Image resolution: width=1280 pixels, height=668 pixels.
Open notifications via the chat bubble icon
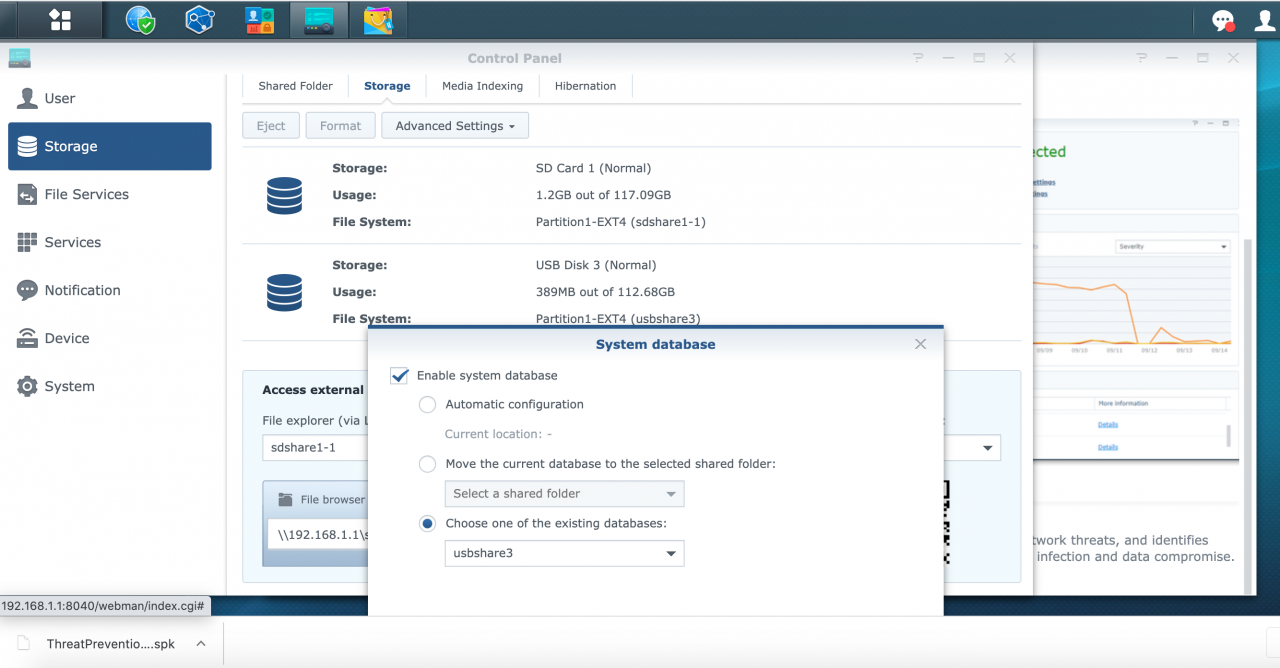(1222, 20)
